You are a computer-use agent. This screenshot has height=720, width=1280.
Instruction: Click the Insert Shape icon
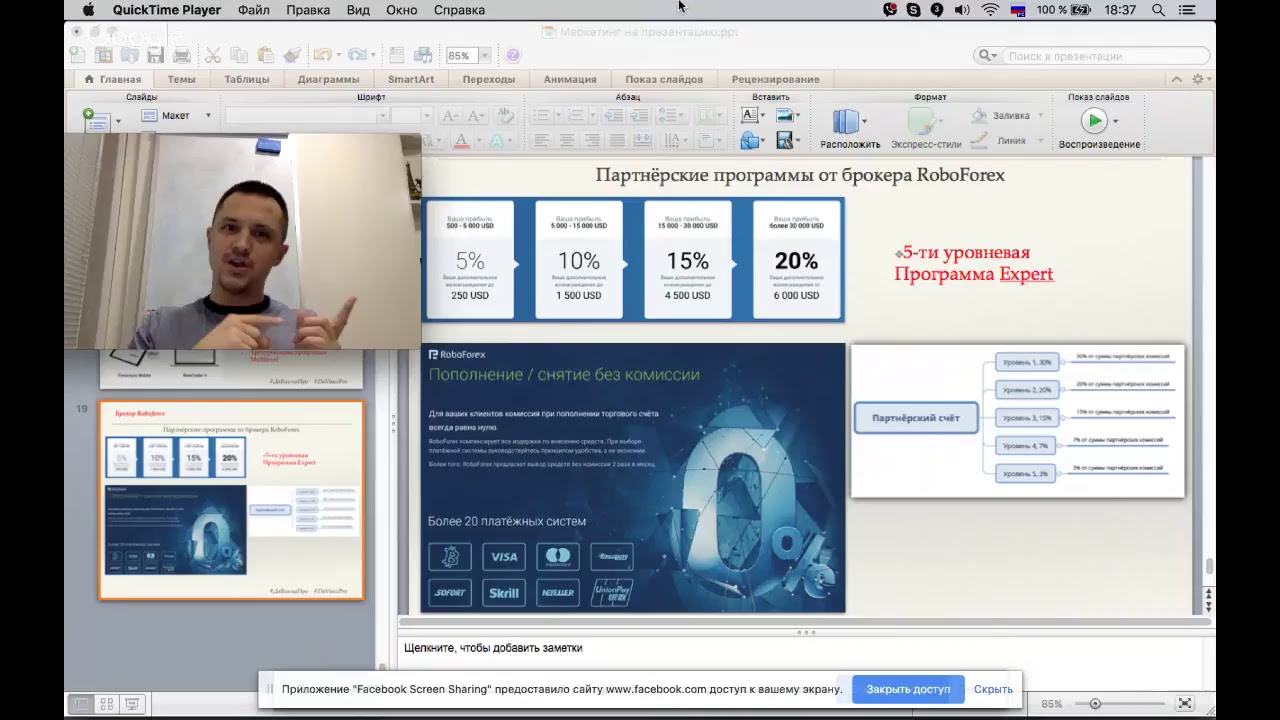(749, 141)
